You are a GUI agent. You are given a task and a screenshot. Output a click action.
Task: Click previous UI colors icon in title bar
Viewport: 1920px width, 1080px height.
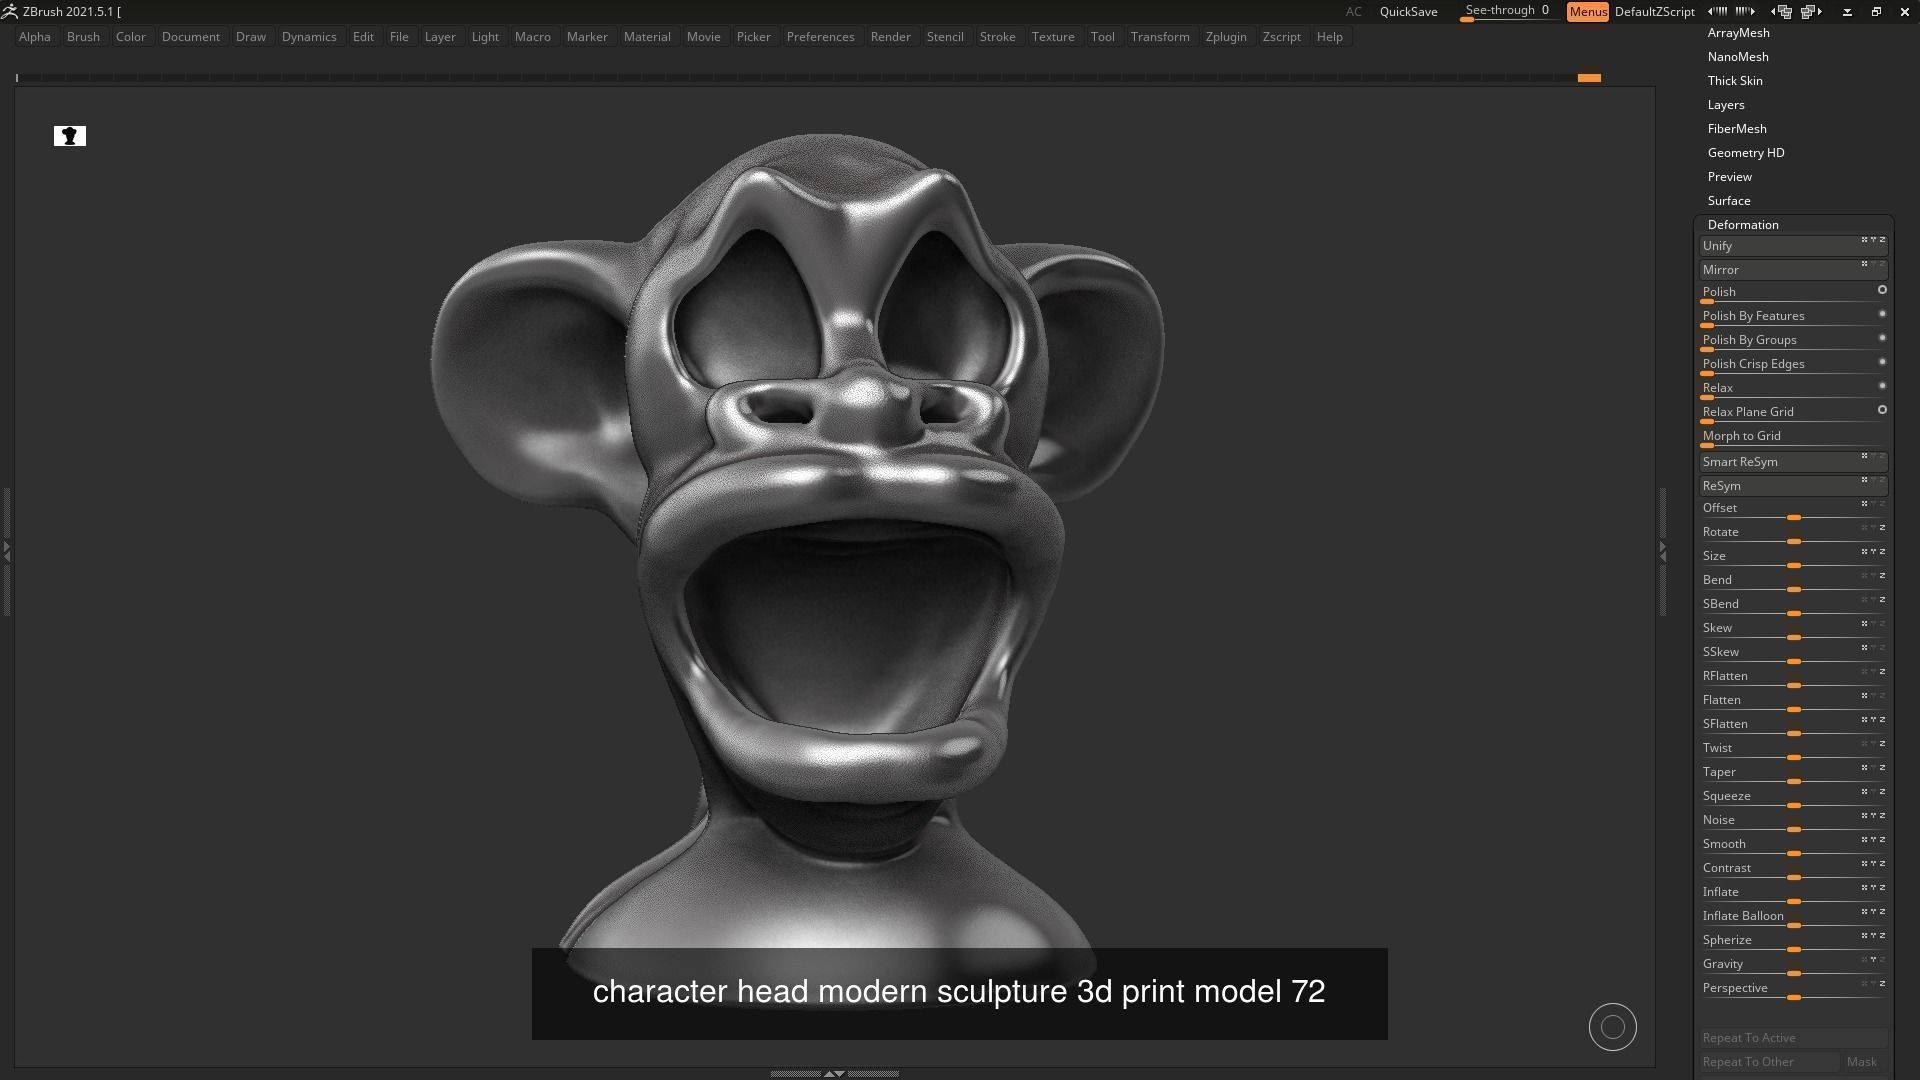click(x=1718, y=12)
